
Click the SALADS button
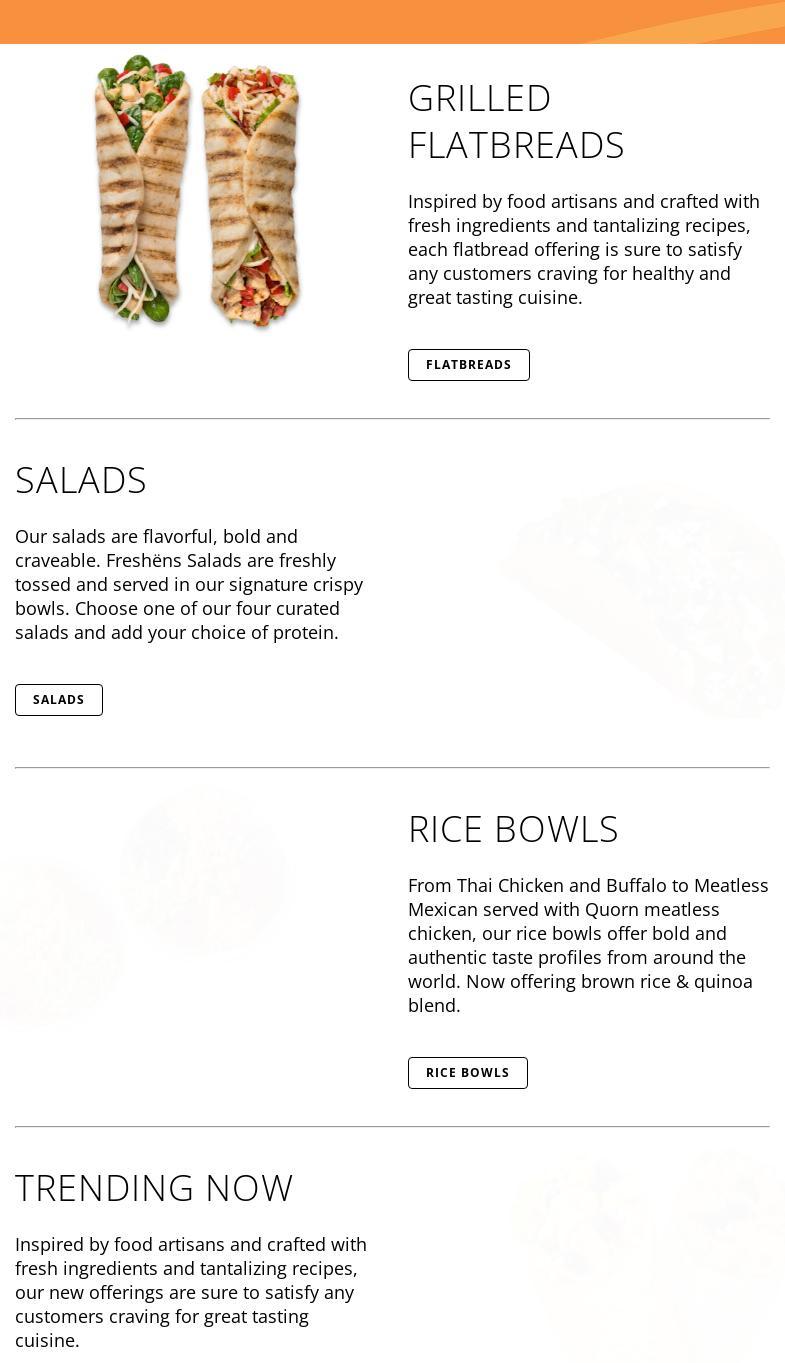(58, 699)
